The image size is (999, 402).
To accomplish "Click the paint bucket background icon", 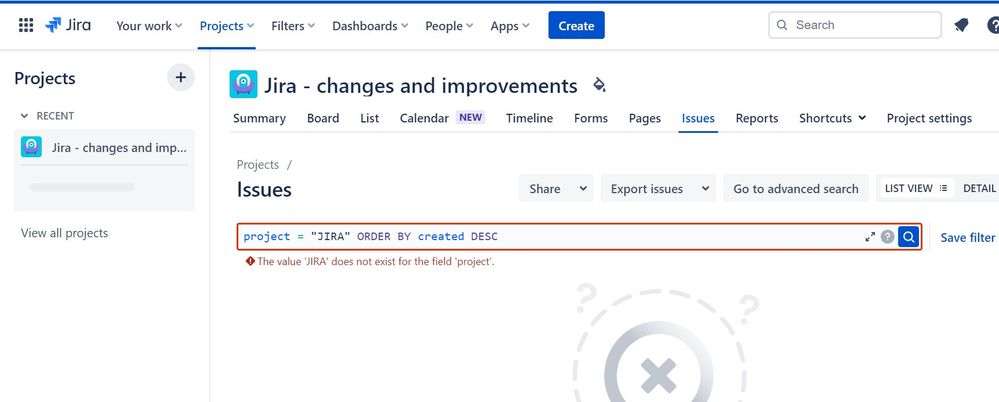I will coord(599,85).
